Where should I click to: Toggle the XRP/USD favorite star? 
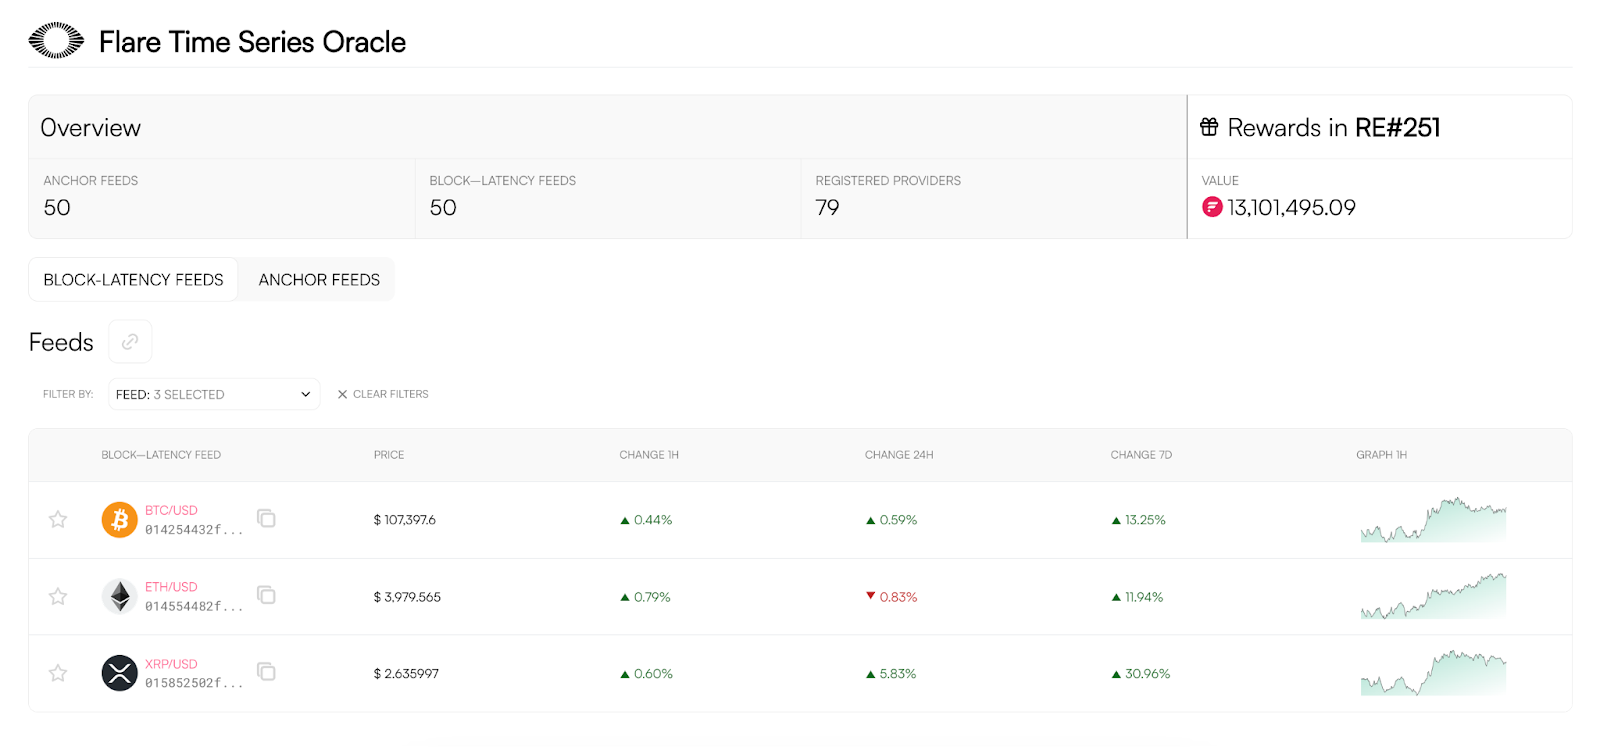(58, 673)
